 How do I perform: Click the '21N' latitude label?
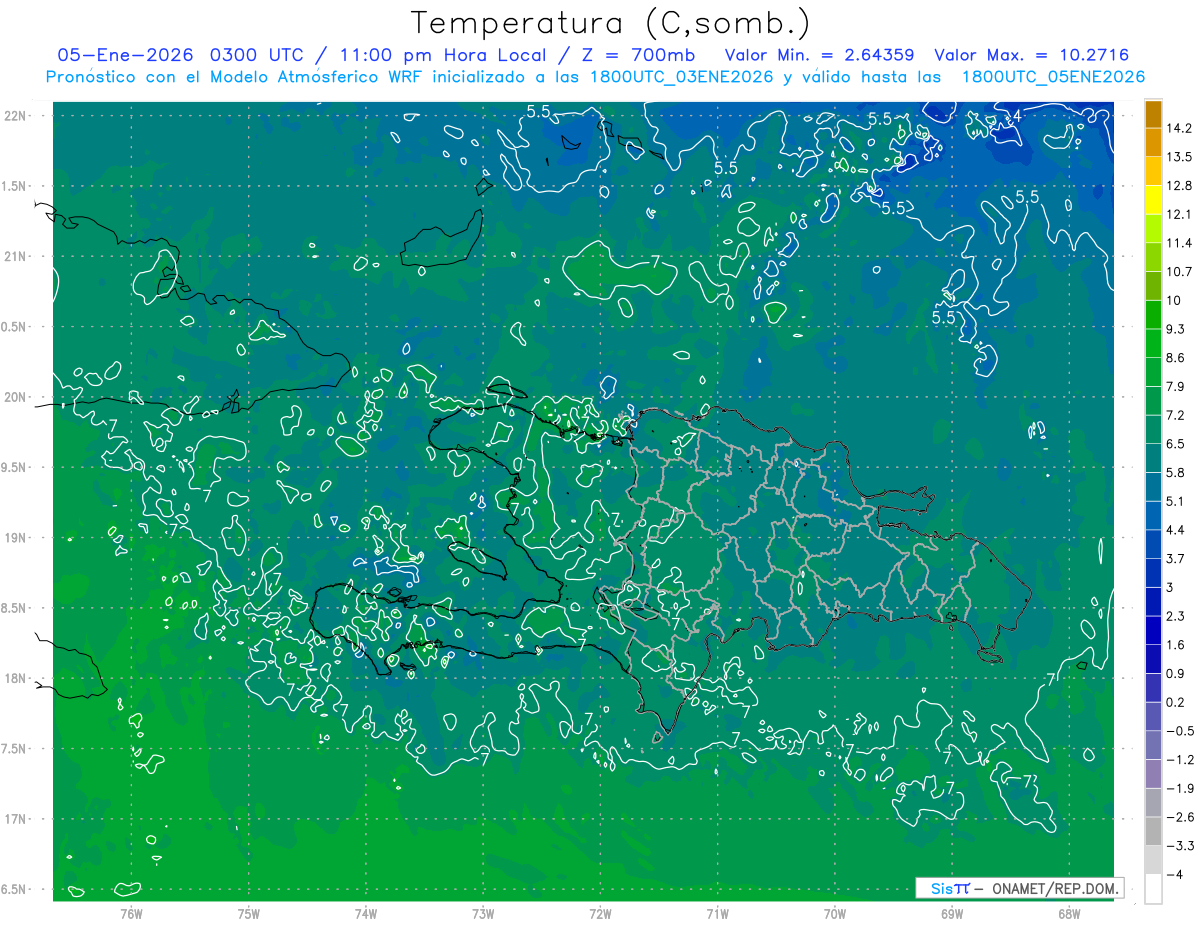[x=17, y=256]
